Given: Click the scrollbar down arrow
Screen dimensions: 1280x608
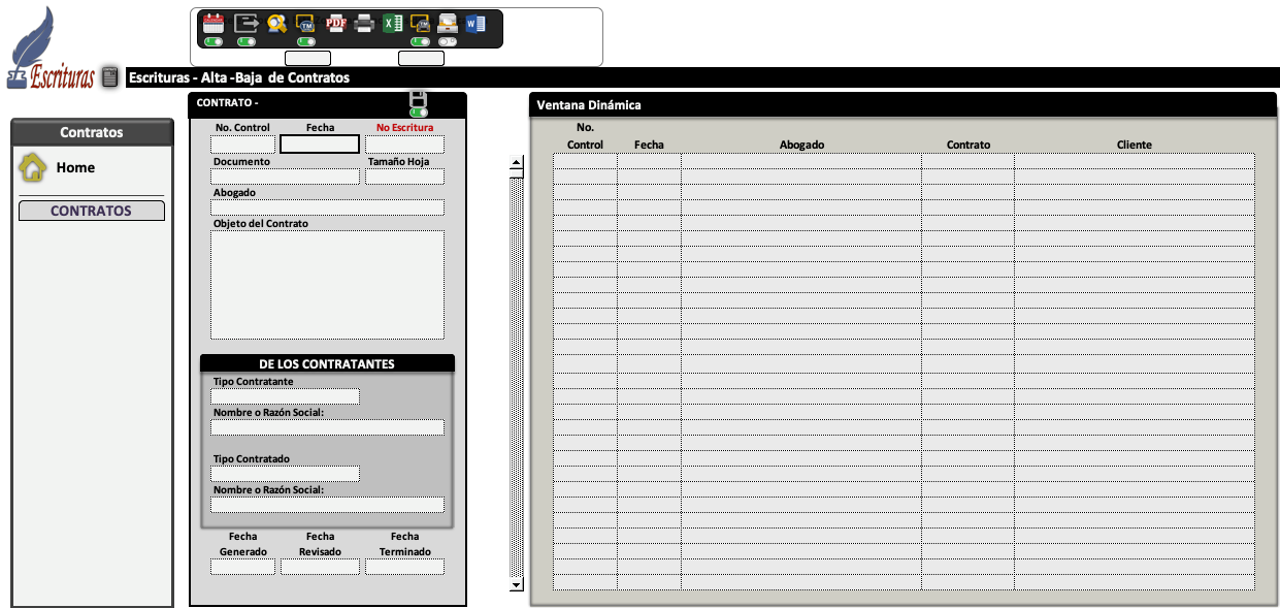Looking at the screenshot, I should pyautogui.click(x=516, y=585).
